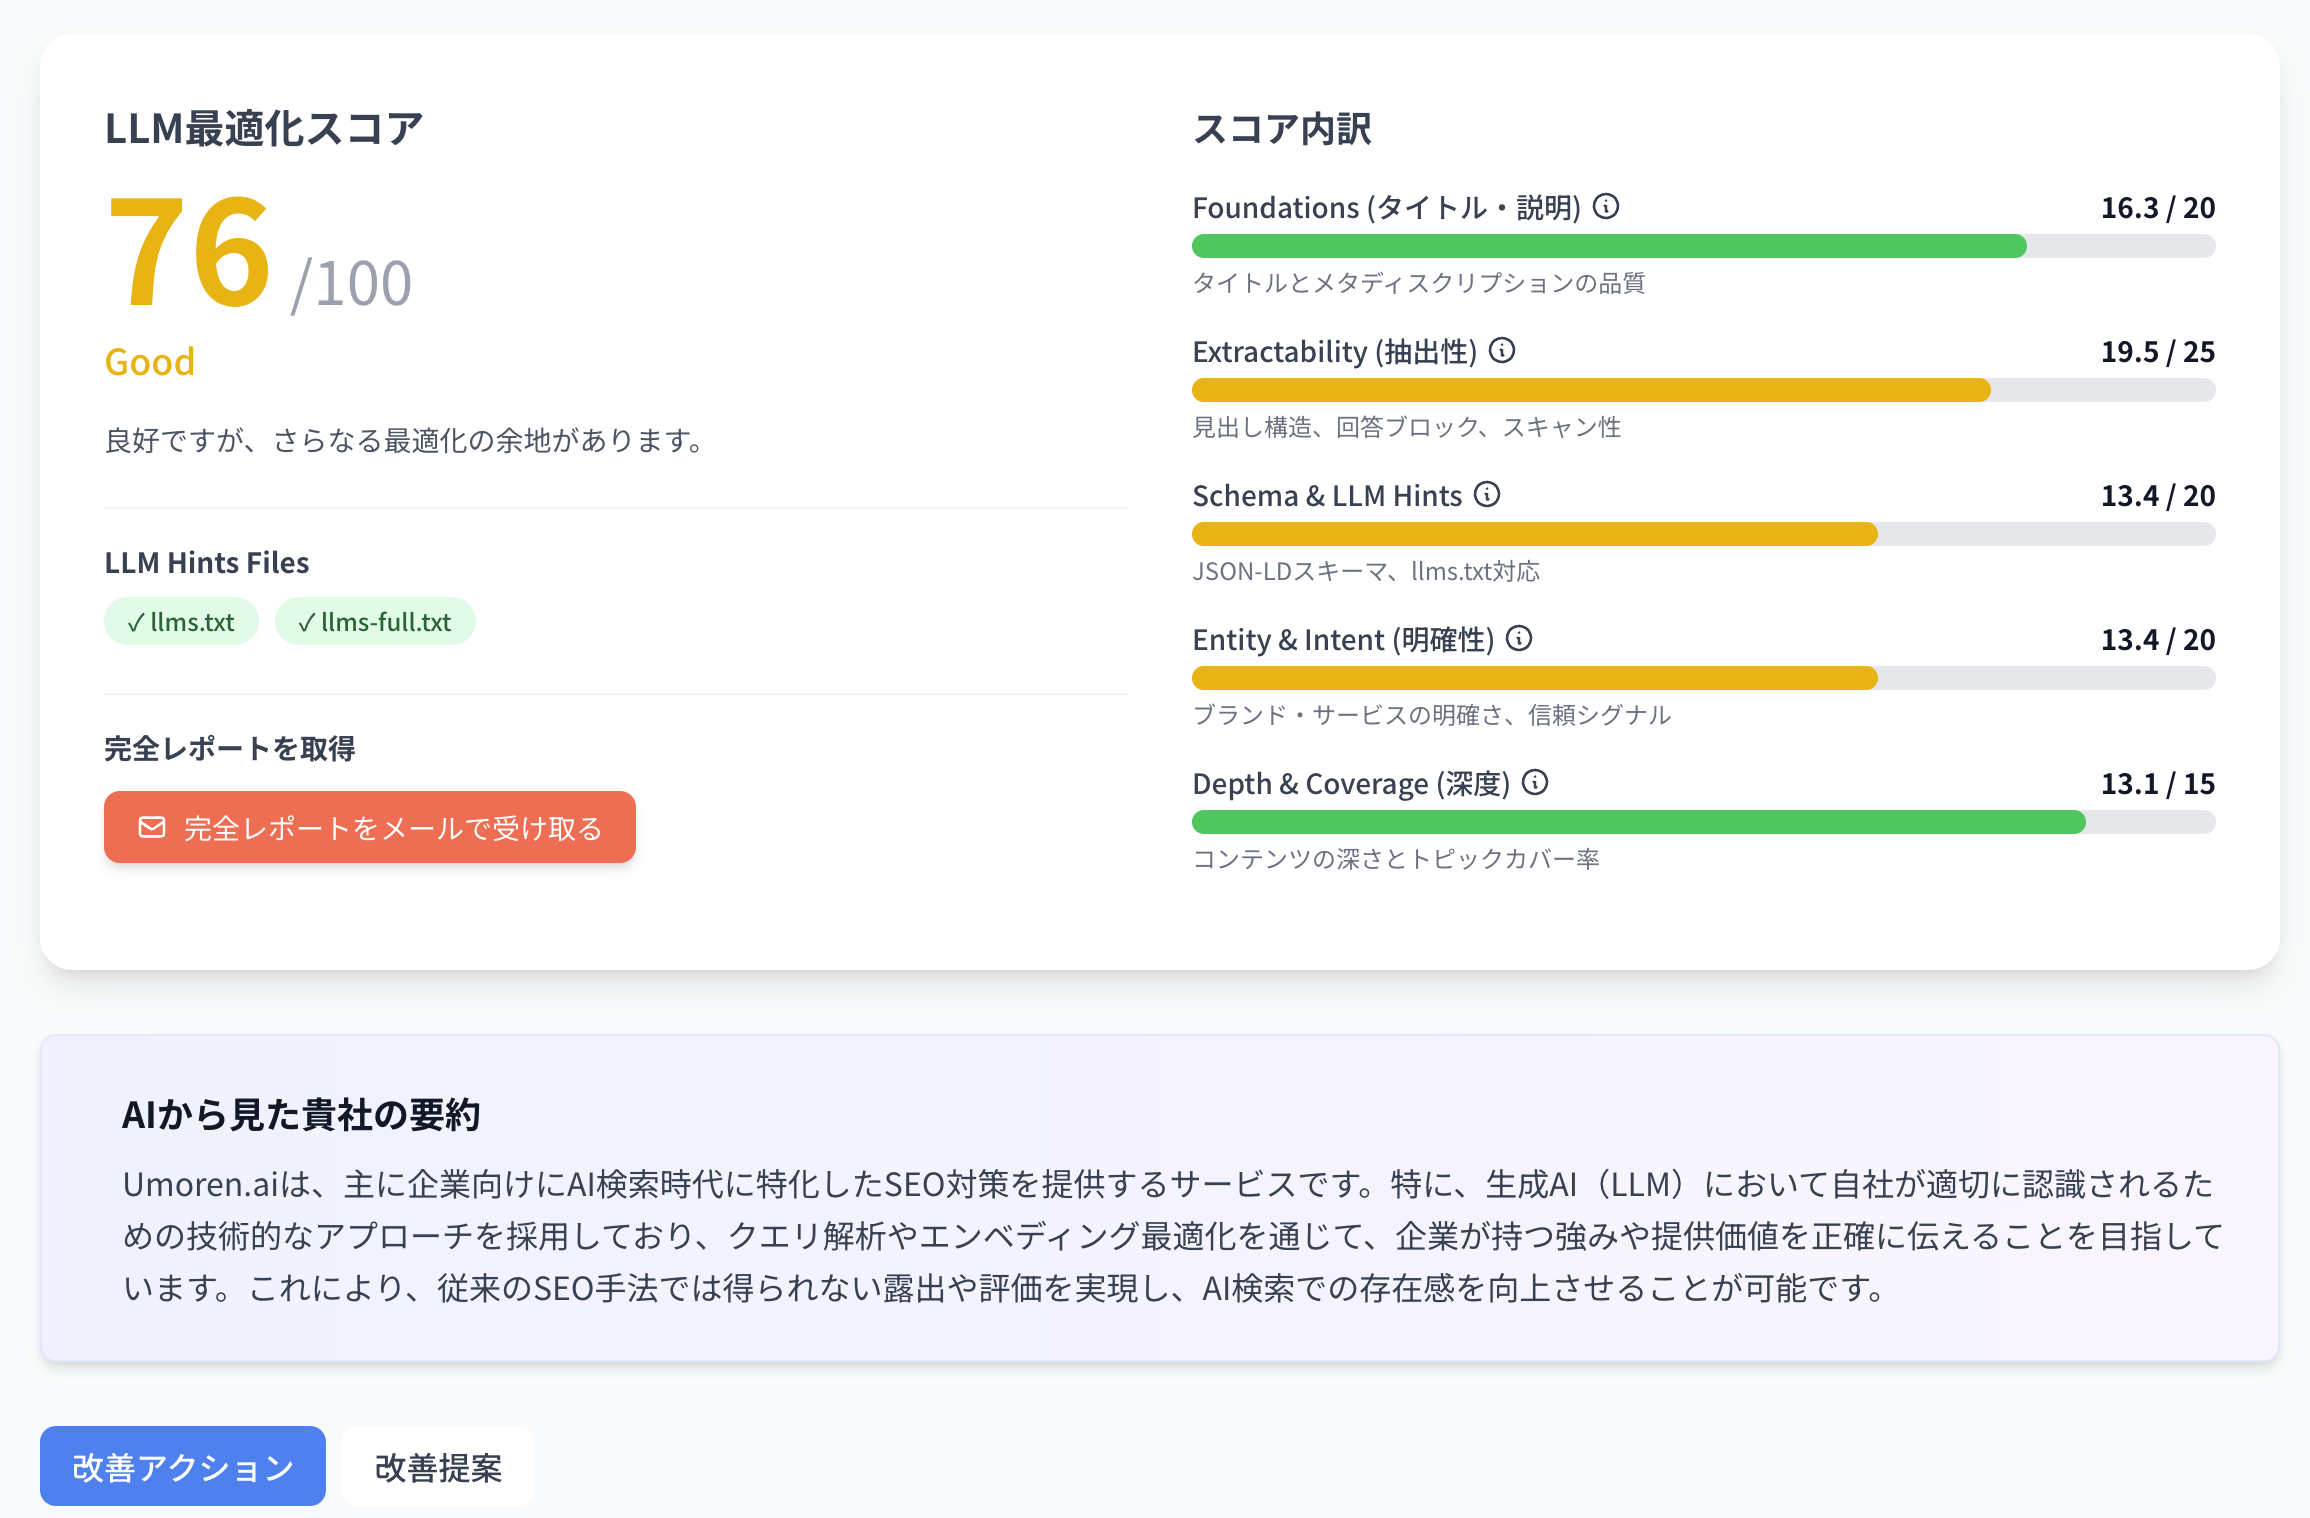Open the Schema & LLM Hints info icon
This screenshot has height=1518, width=2310.
point(1489,495)
